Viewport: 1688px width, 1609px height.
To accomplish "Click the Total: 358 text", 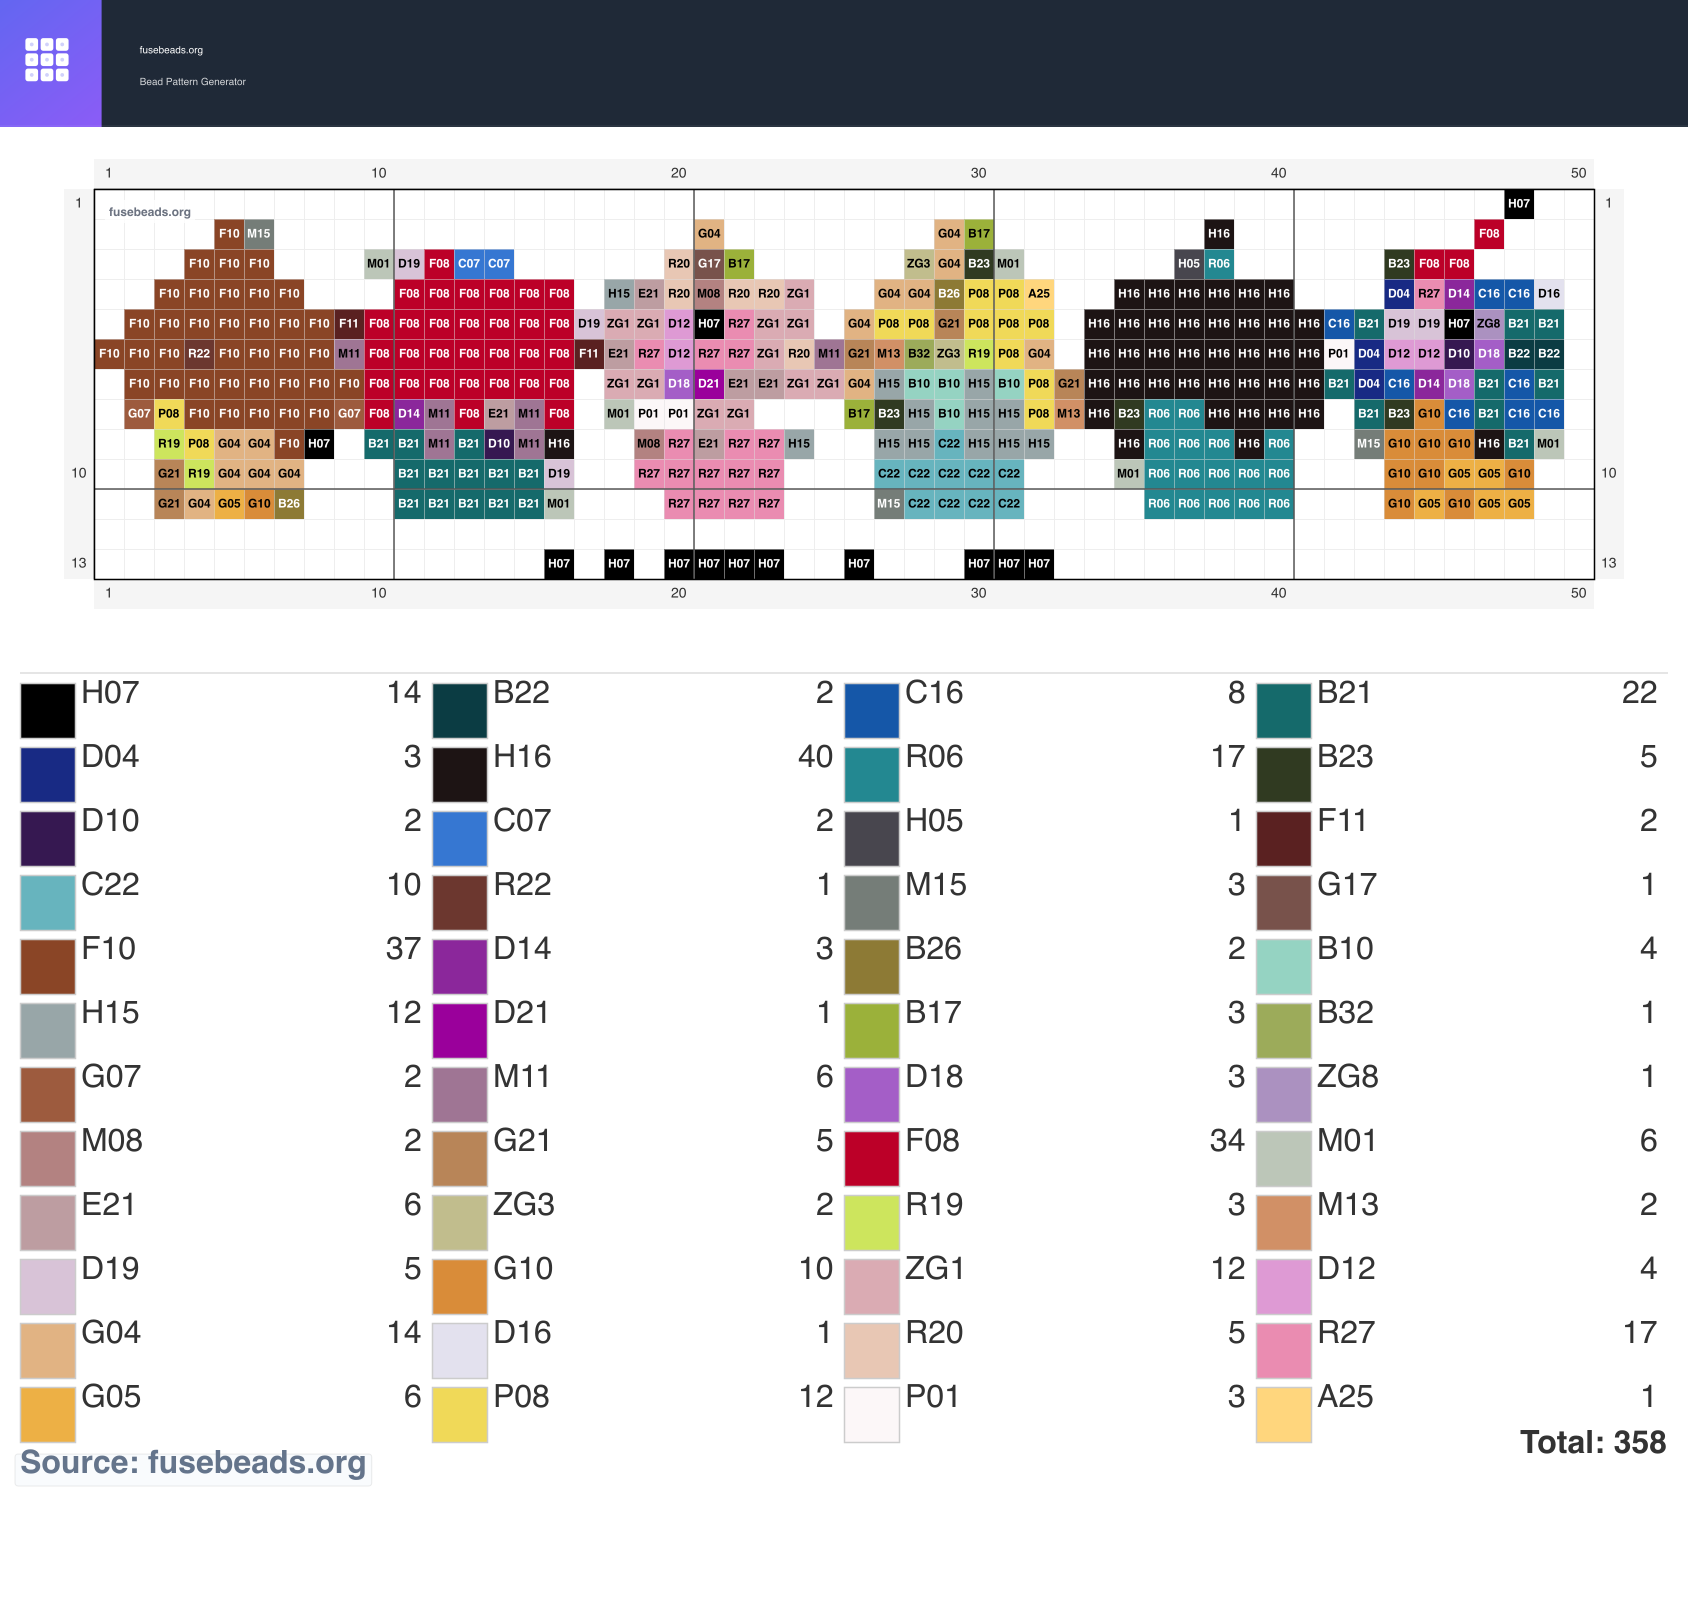I will pos(1593,1442).
